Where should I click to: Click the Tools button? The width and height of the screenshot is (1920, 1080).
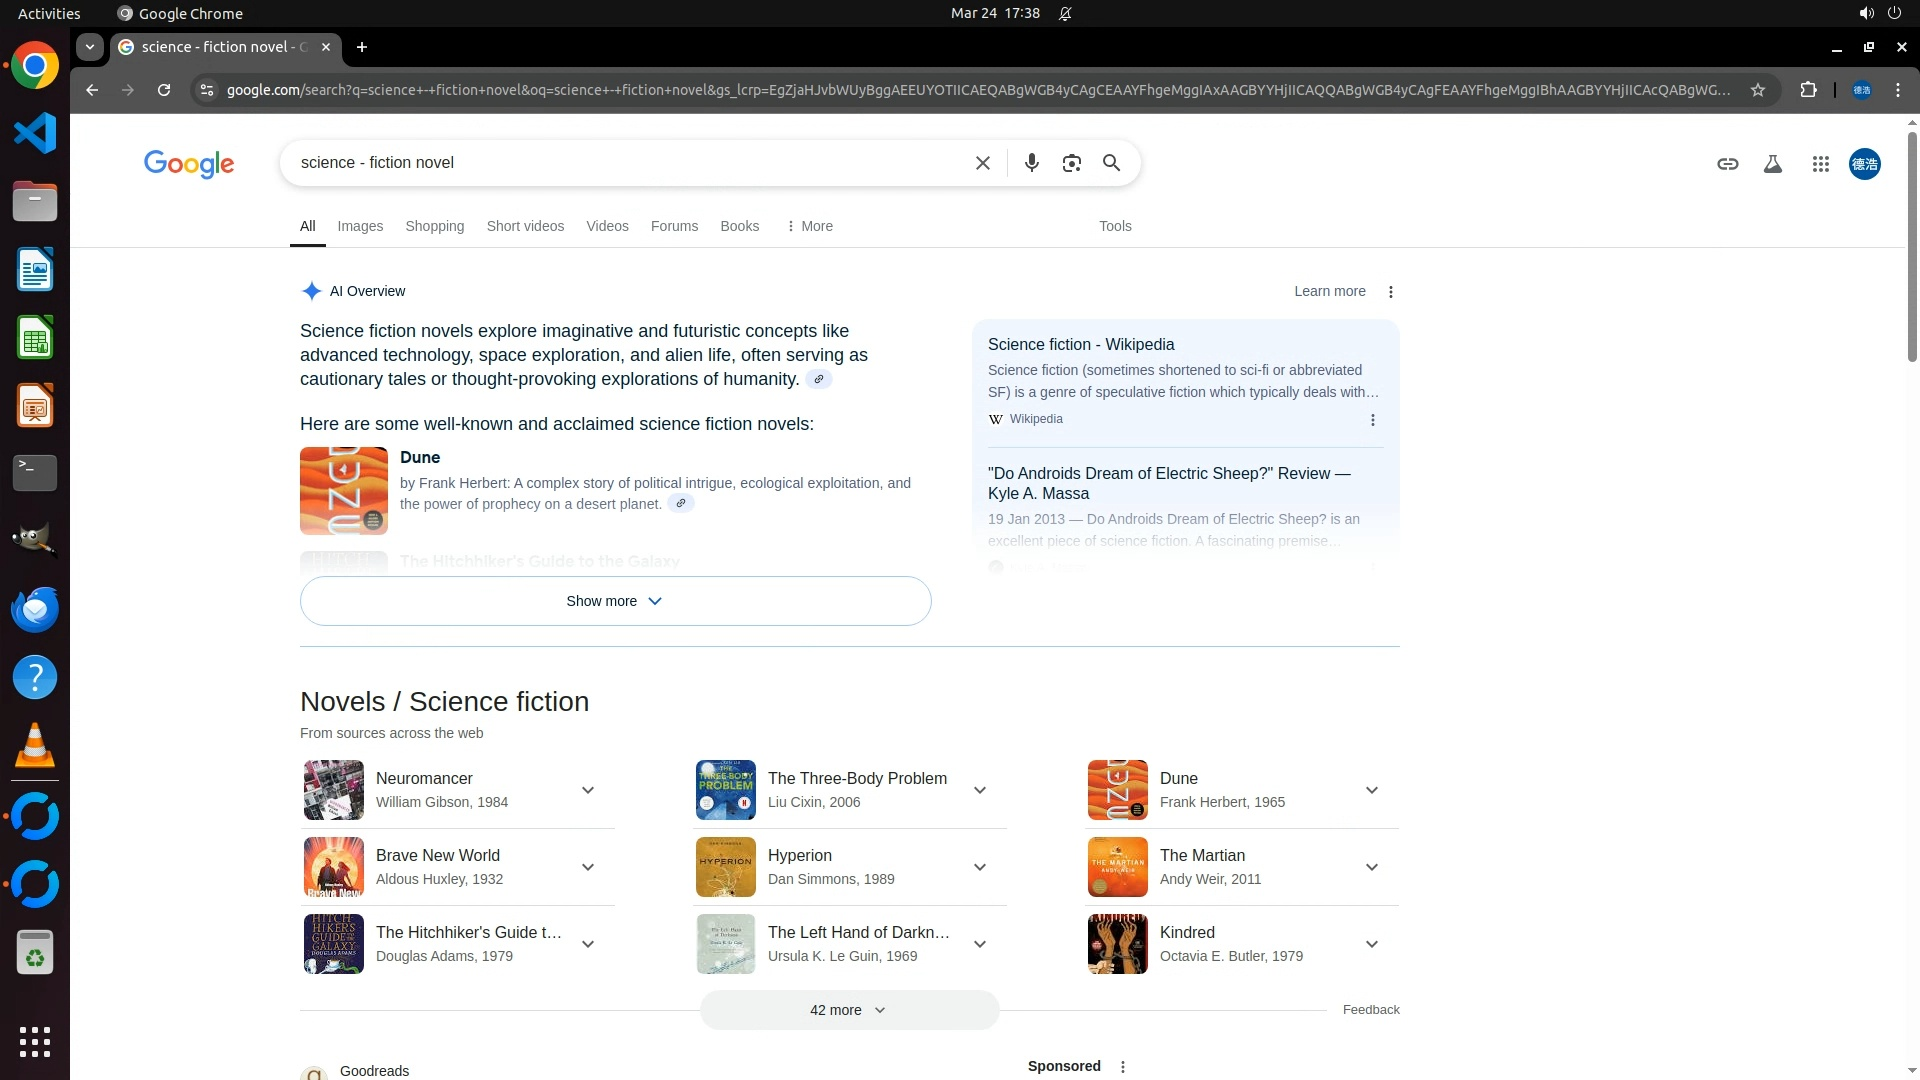click(x=1115, y=226)
